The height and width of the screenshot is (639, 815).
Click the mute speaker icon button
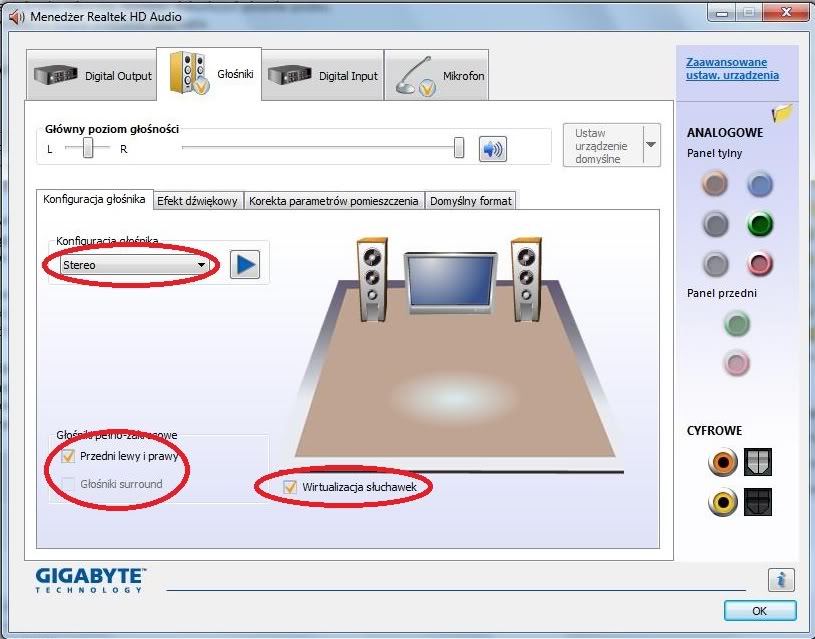coord(492,149)
